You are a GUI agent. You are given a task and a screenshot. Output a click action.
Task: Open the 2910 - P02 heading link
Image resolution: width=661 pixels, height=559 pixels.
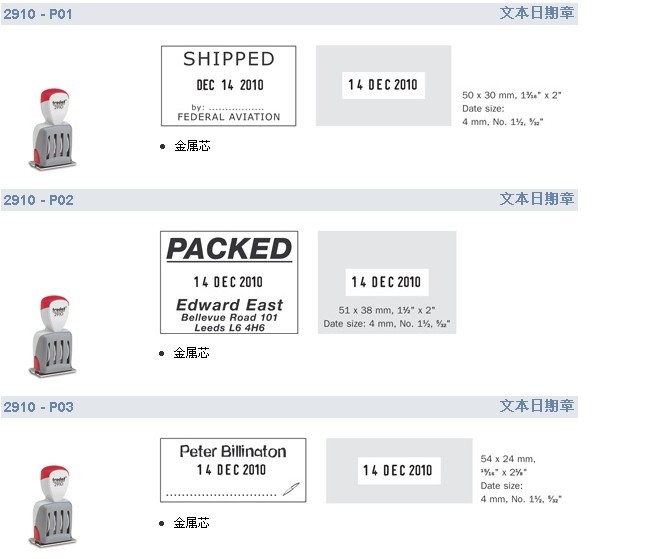click(x=38, y=200)
